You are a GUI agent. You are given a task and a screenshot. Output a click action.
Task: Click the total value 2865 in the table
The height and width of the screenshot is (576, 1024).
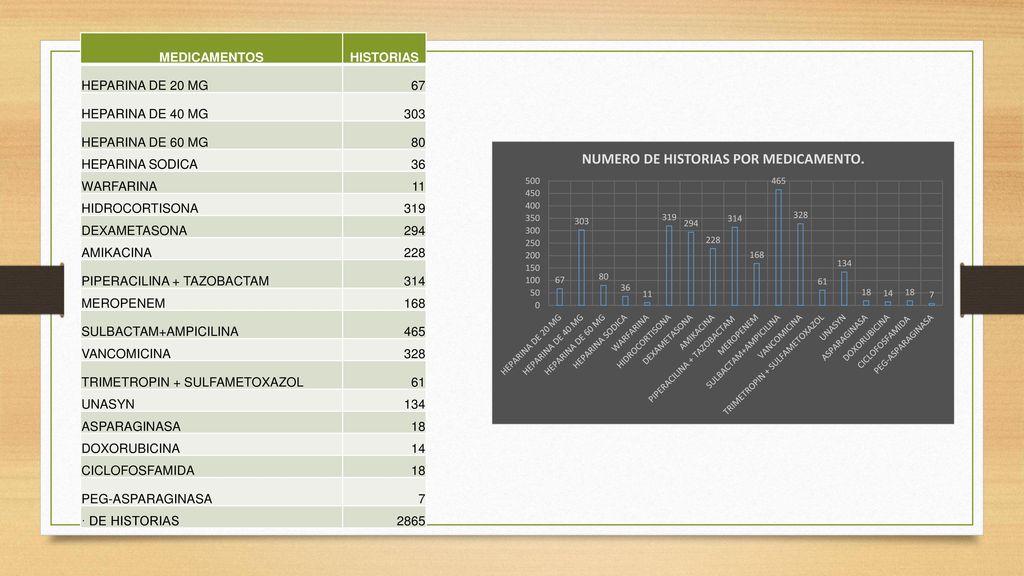click(411, 521)
